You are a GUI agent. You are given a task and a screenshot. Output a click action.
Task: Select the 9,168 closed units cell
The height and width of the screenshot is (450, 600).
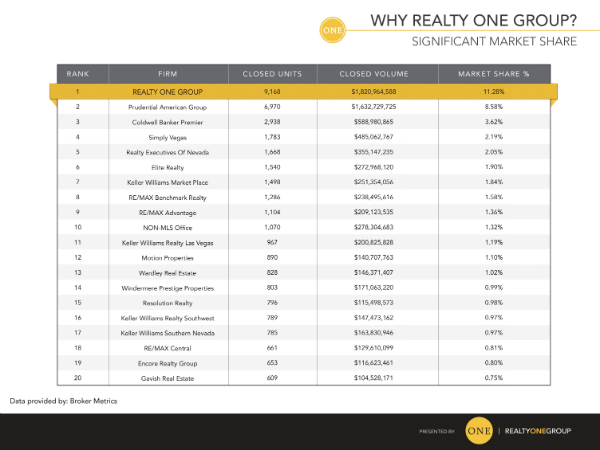point(272,92)
